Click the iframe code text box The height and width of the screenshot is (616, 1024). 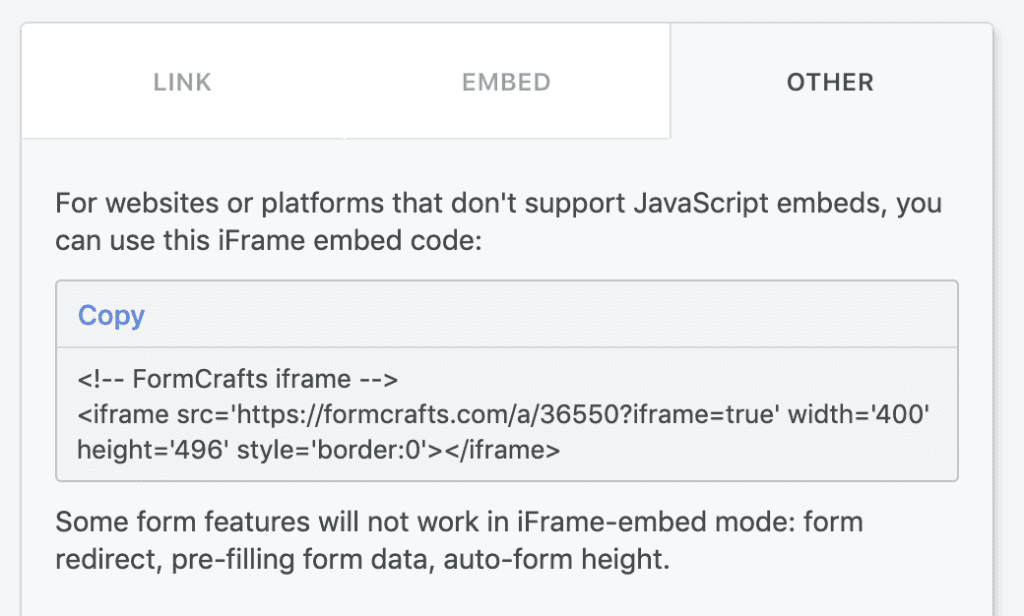[507, 414]
